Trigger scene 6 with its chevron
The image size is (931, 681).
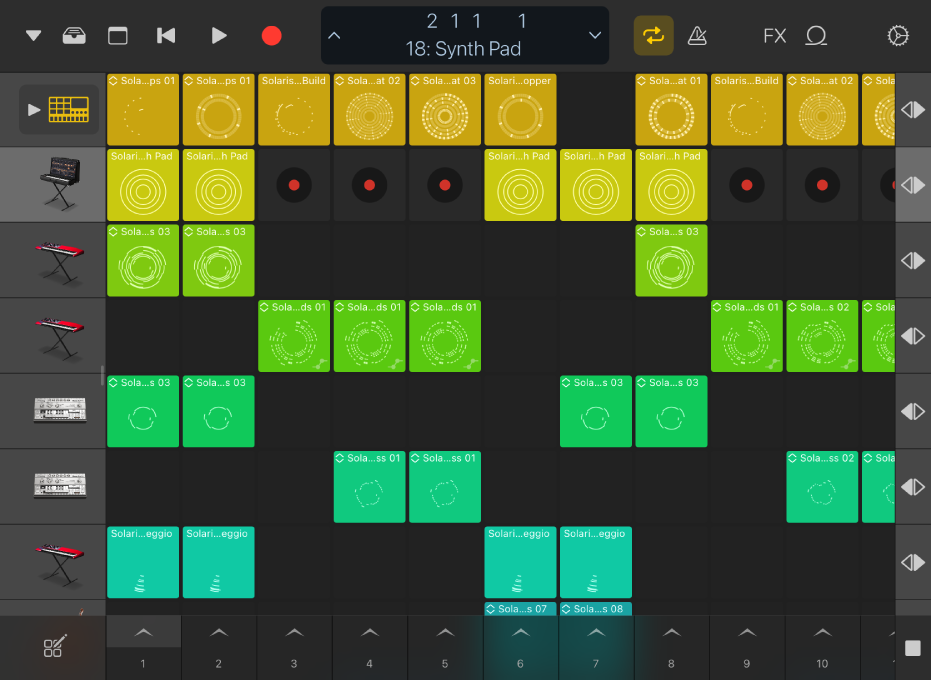[520, 631]
